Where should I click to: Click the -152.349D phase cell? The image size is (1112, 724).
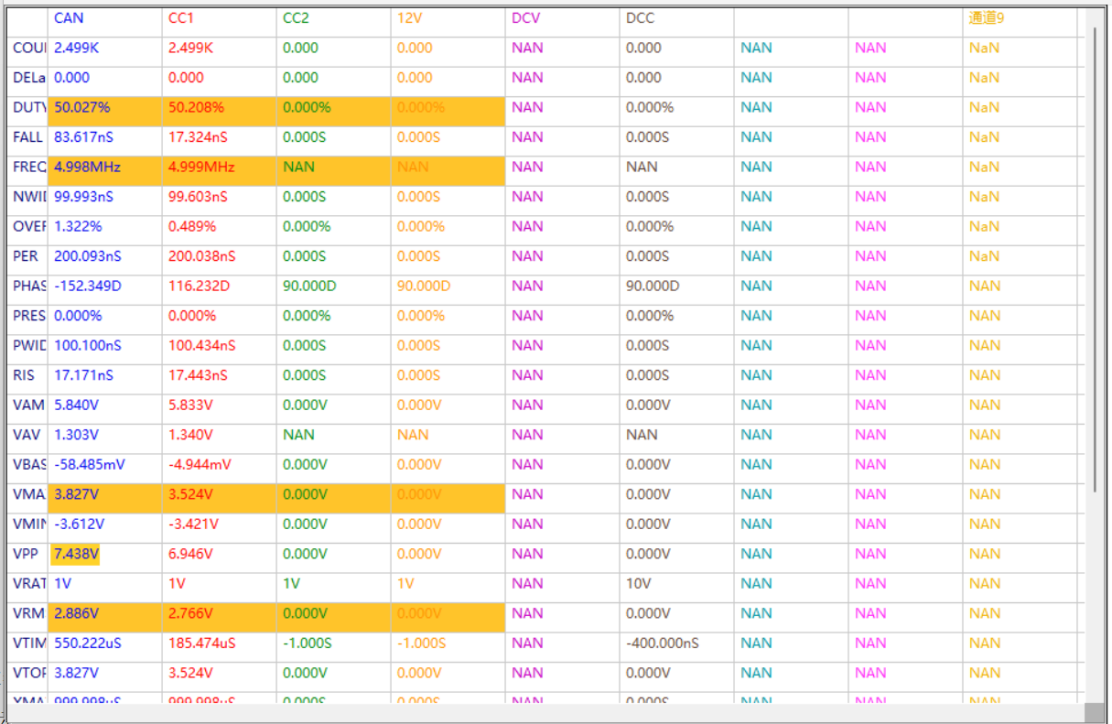(x=88, y=286)
